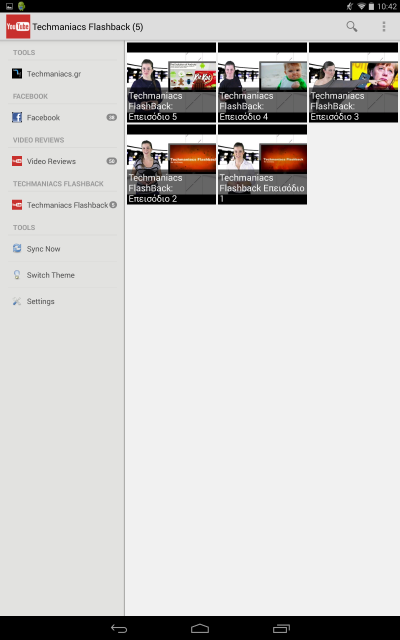Click YouTube icon beside Techmaniacs Flashback

[x=17, y=205]
